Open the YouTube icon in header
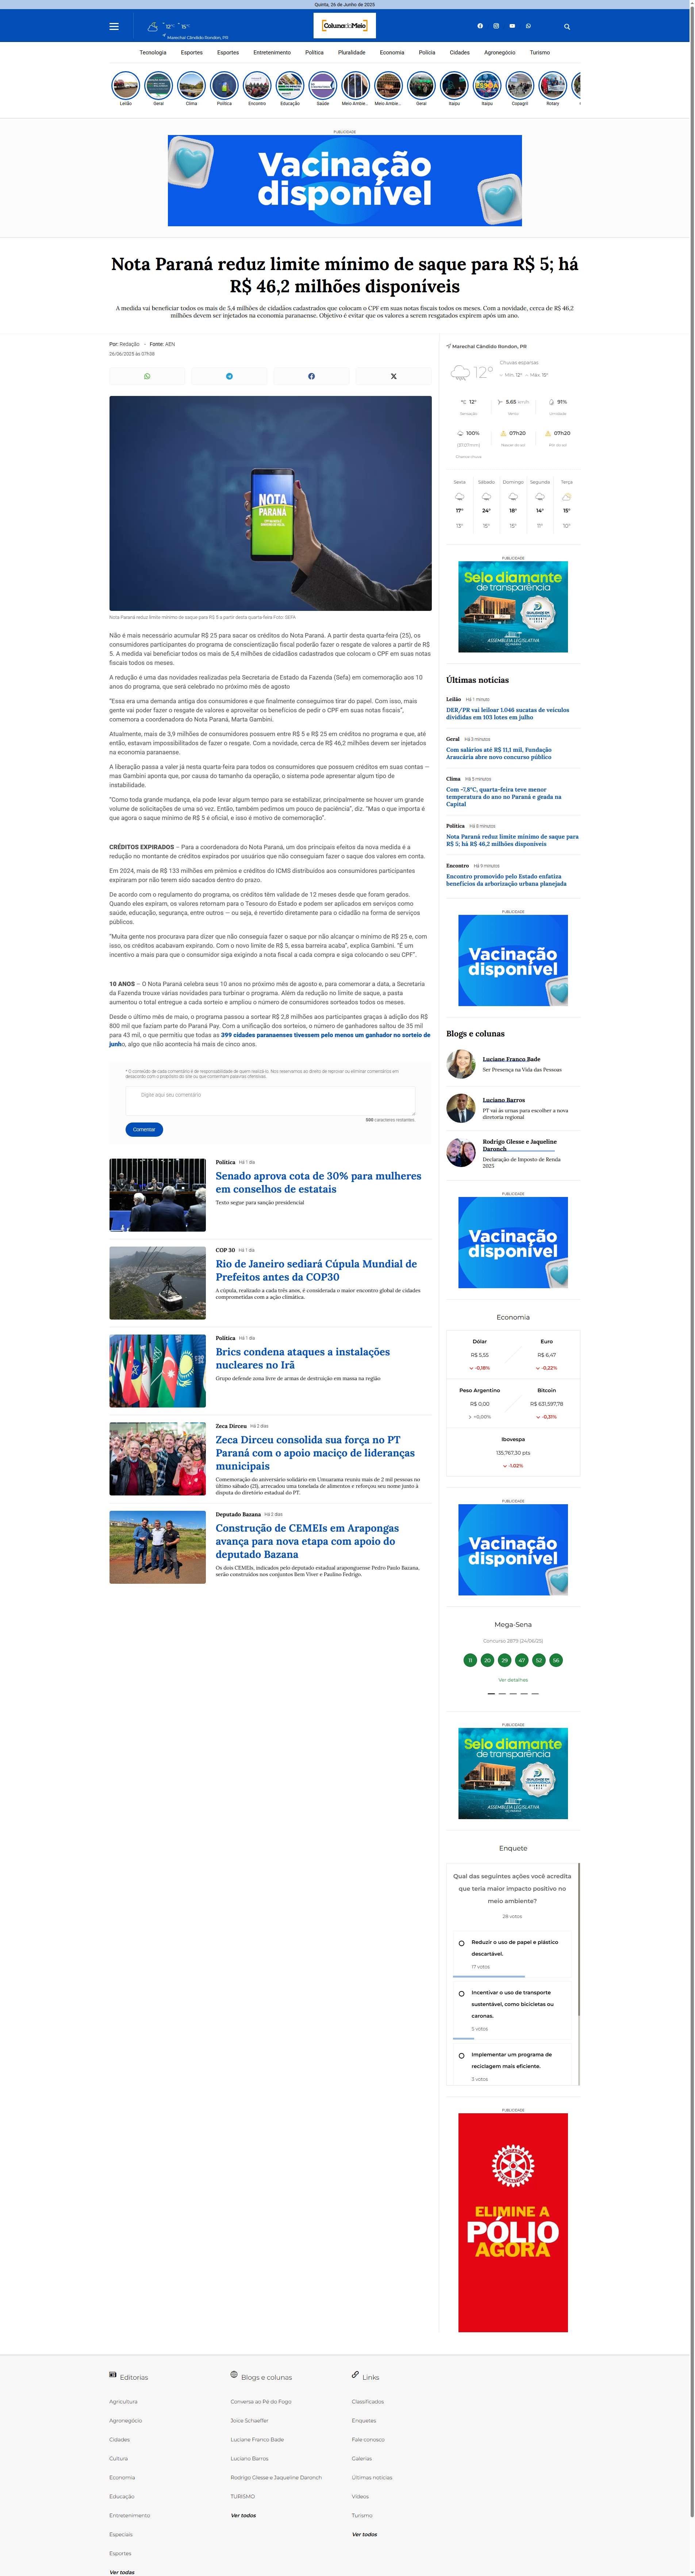 coord(512,26)
